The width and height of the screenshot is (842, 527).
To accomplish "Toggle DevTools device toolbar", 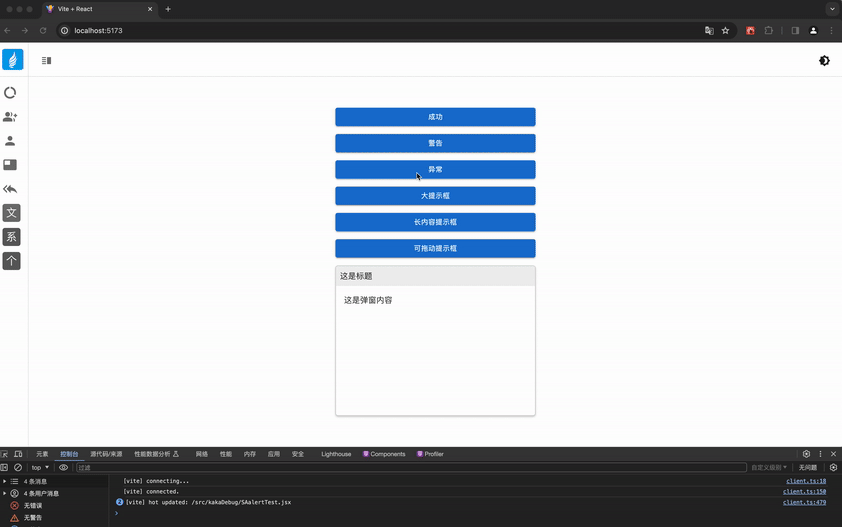I will pyautogui.click(x=18, y=454).
